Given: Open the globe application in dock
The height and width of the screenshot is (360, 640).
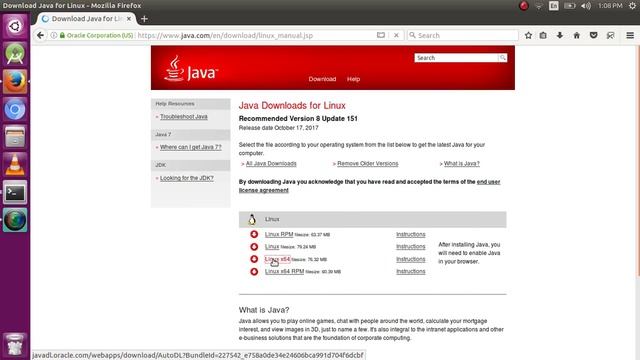Looking at the screenshot, I should pyautogui.click(x=15, y=220).
